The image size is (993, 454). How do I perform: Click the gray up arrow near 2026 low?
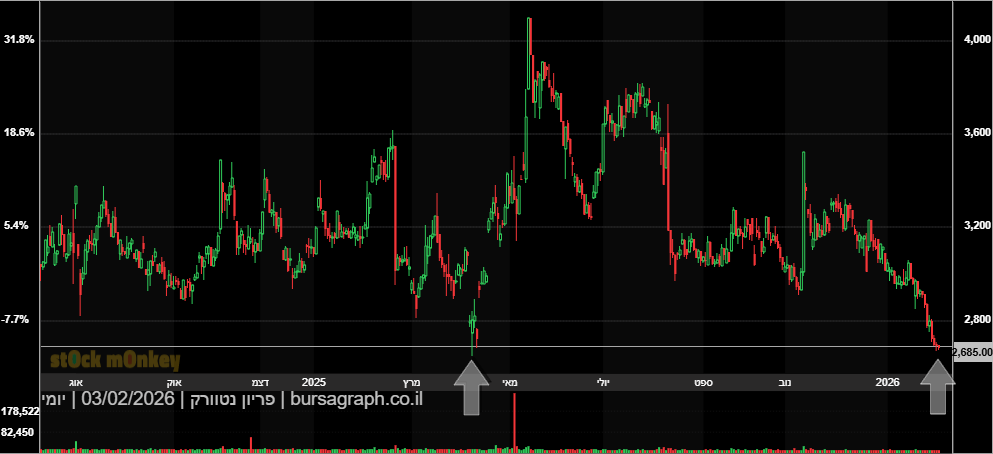[x=938, y=388]
